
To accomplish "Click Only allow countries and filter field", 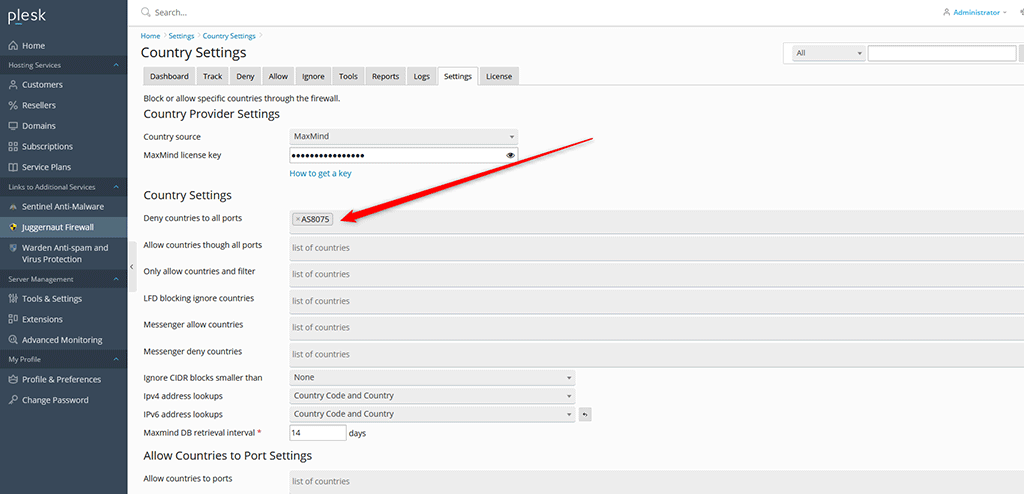I will pos(656,274).
